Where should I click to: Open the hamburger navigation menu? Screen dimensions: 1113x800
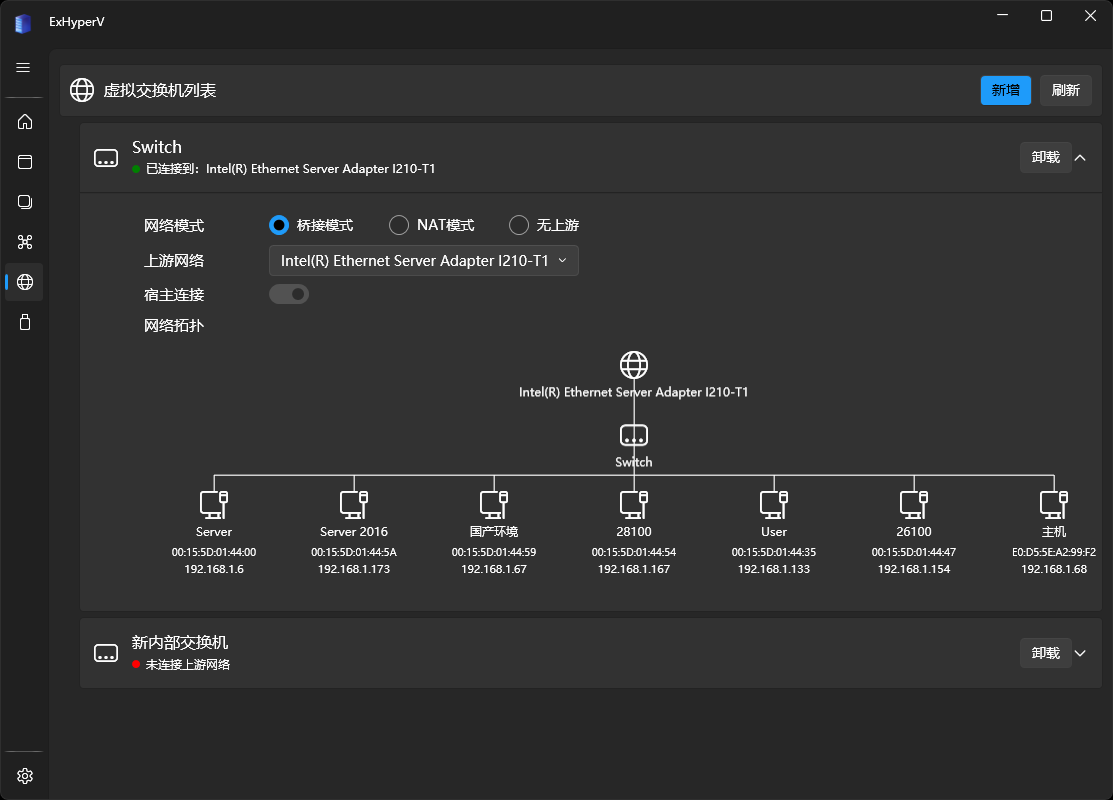(24, 67)
